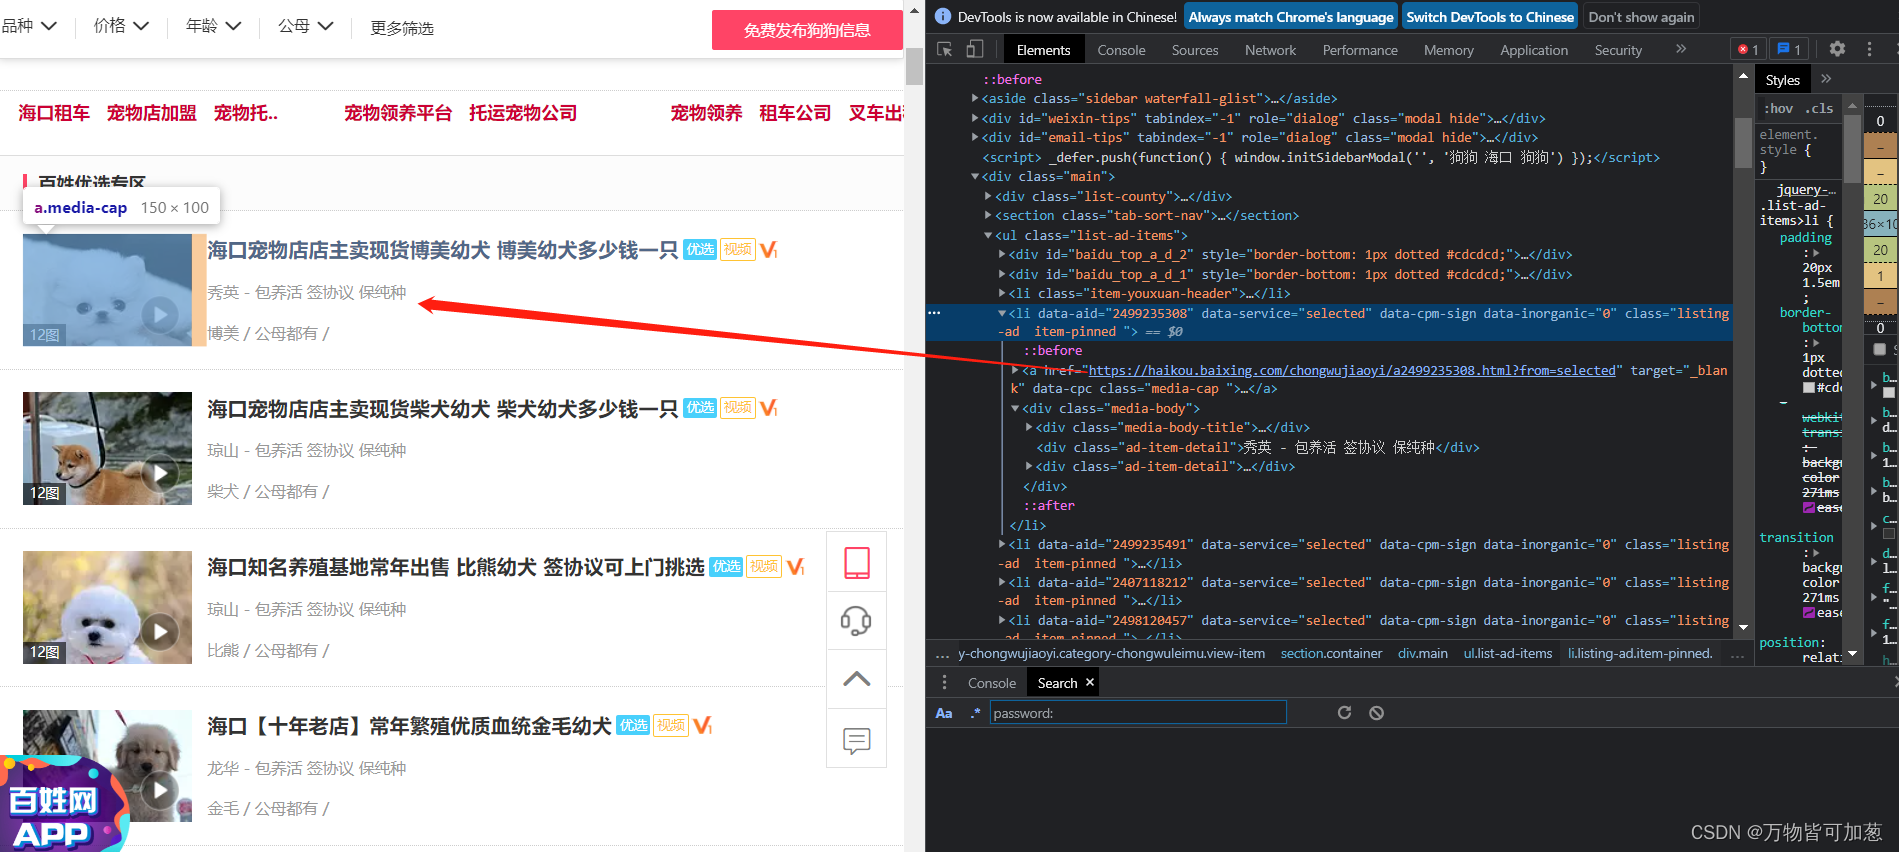Show more DevTools tabs with the chevron
The image size is (1899, 852).
click(1681, 48)
